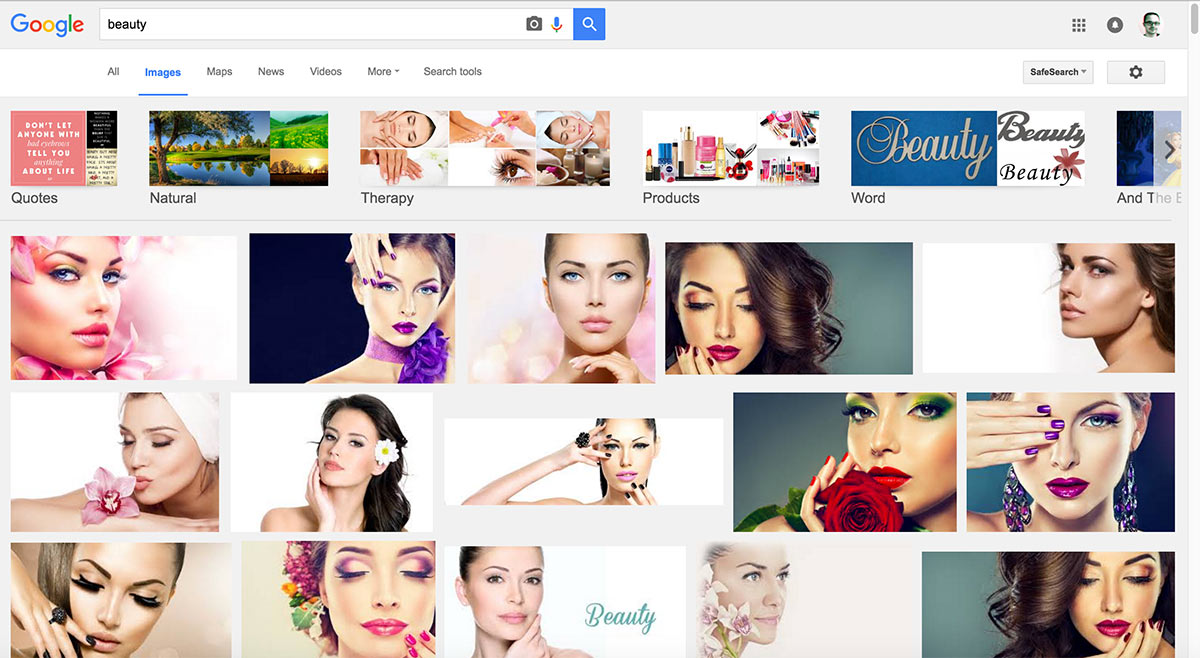Open the long lashes black ring image

(121, 600)
